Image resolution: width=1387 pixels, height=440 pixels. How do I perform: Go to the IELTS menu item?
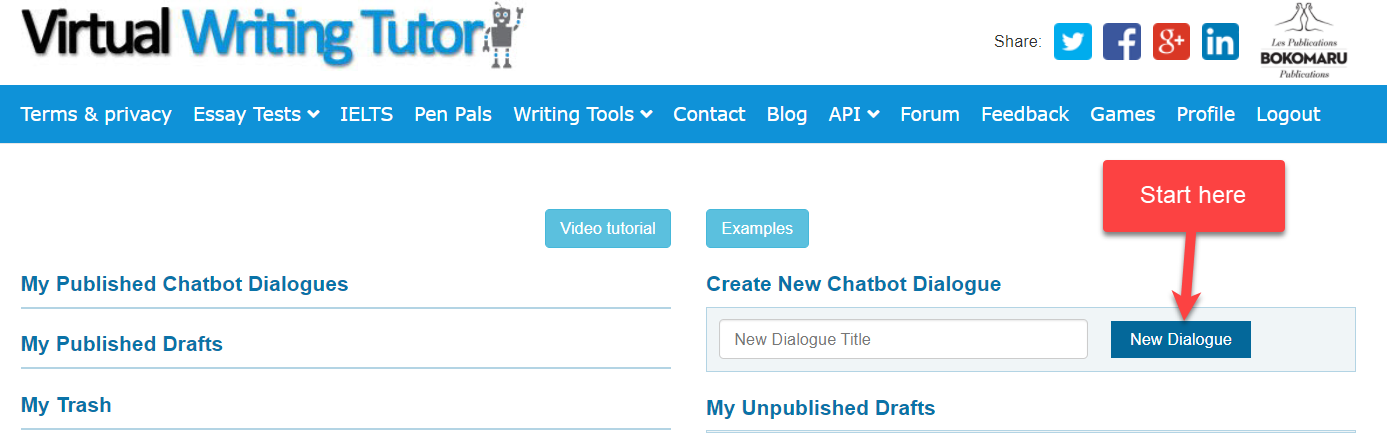pos(366,114)
